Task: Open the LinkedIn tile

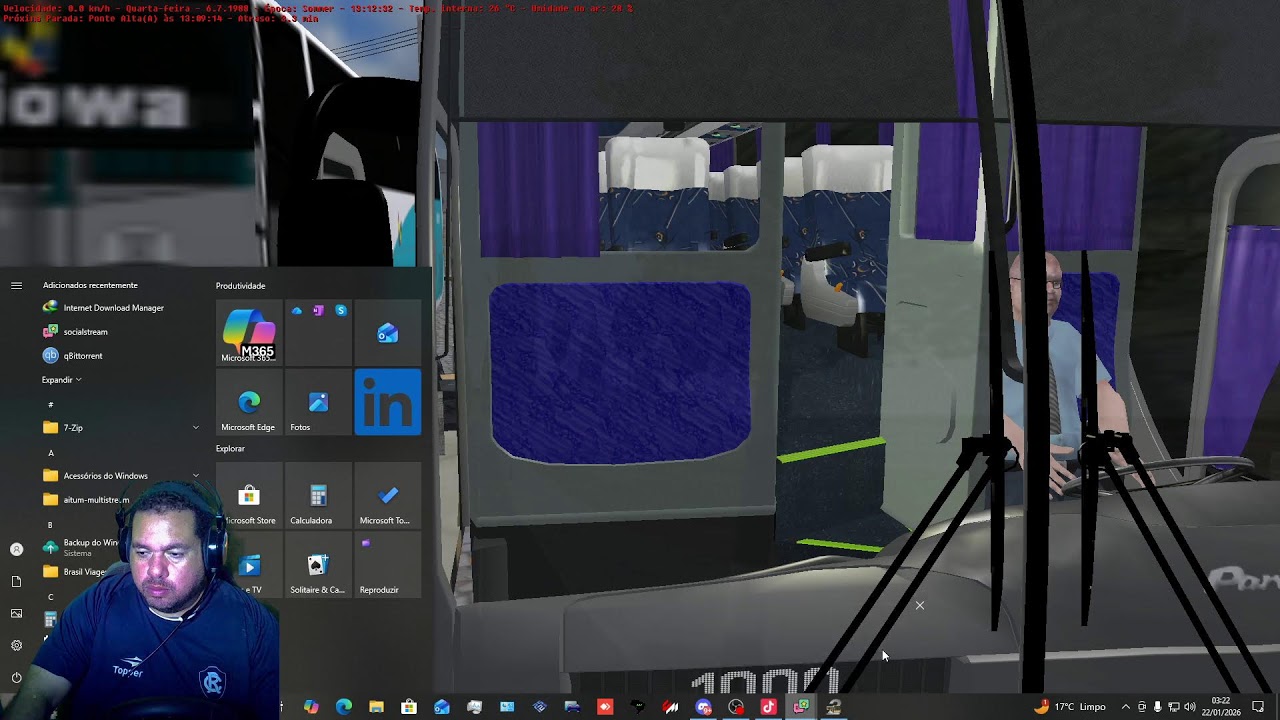Action: (x=387, y=402)
